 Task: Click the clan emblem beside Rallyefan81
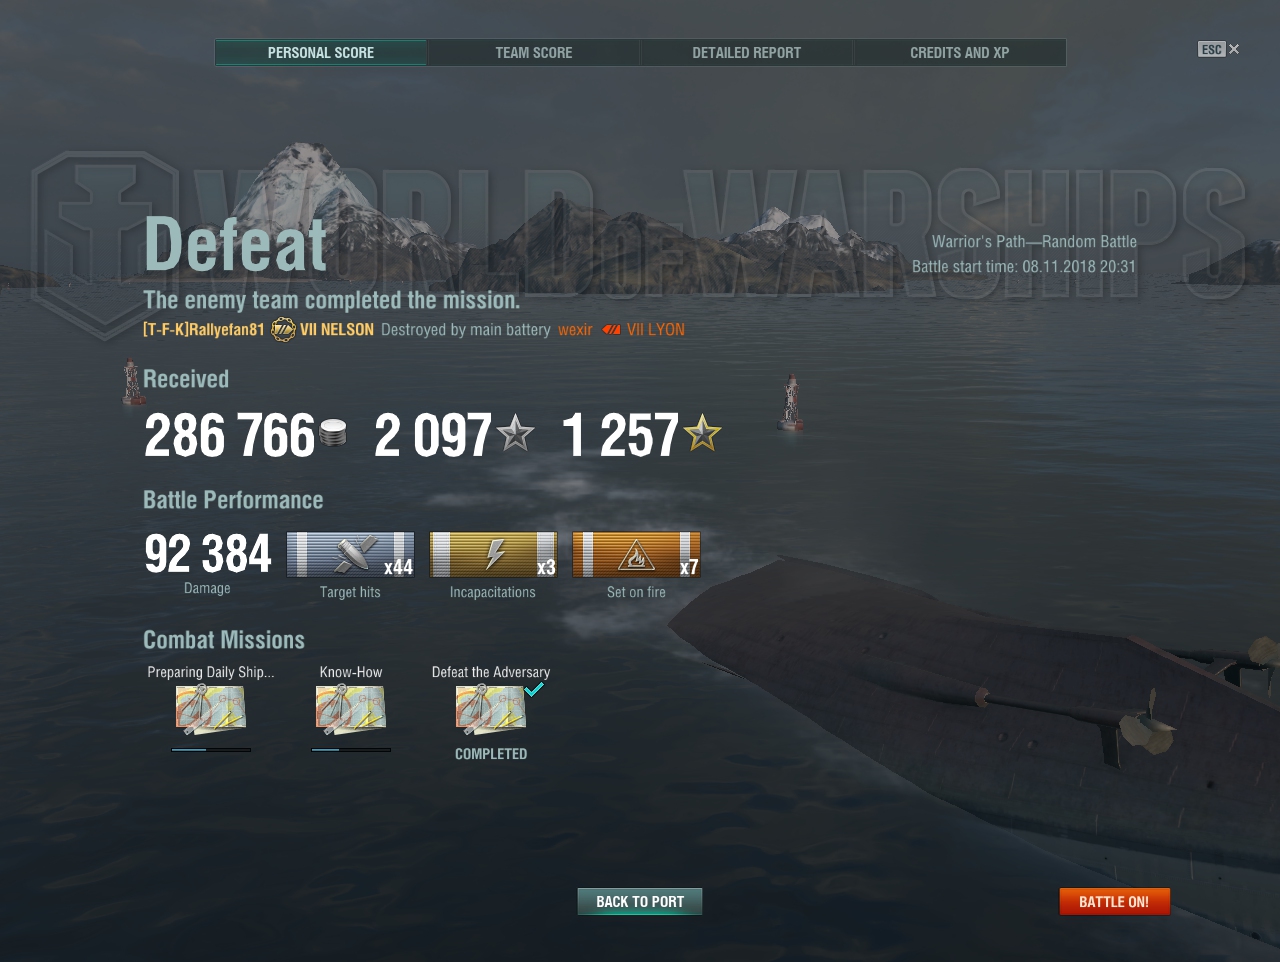coord(284,329)
